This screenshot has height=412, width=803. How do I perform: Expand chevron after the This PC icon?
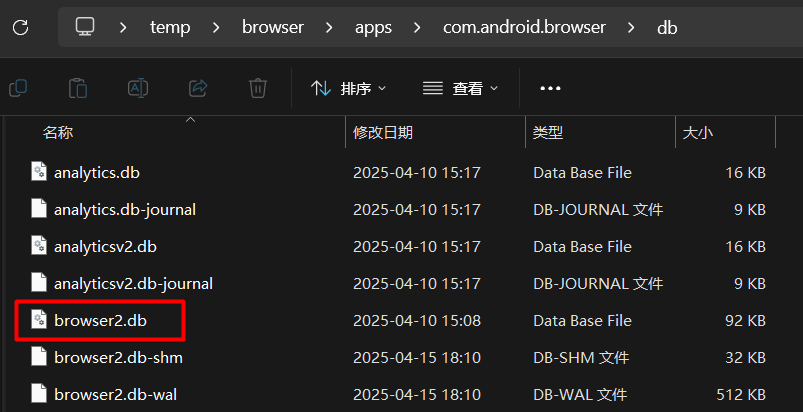tap(122, 27)
